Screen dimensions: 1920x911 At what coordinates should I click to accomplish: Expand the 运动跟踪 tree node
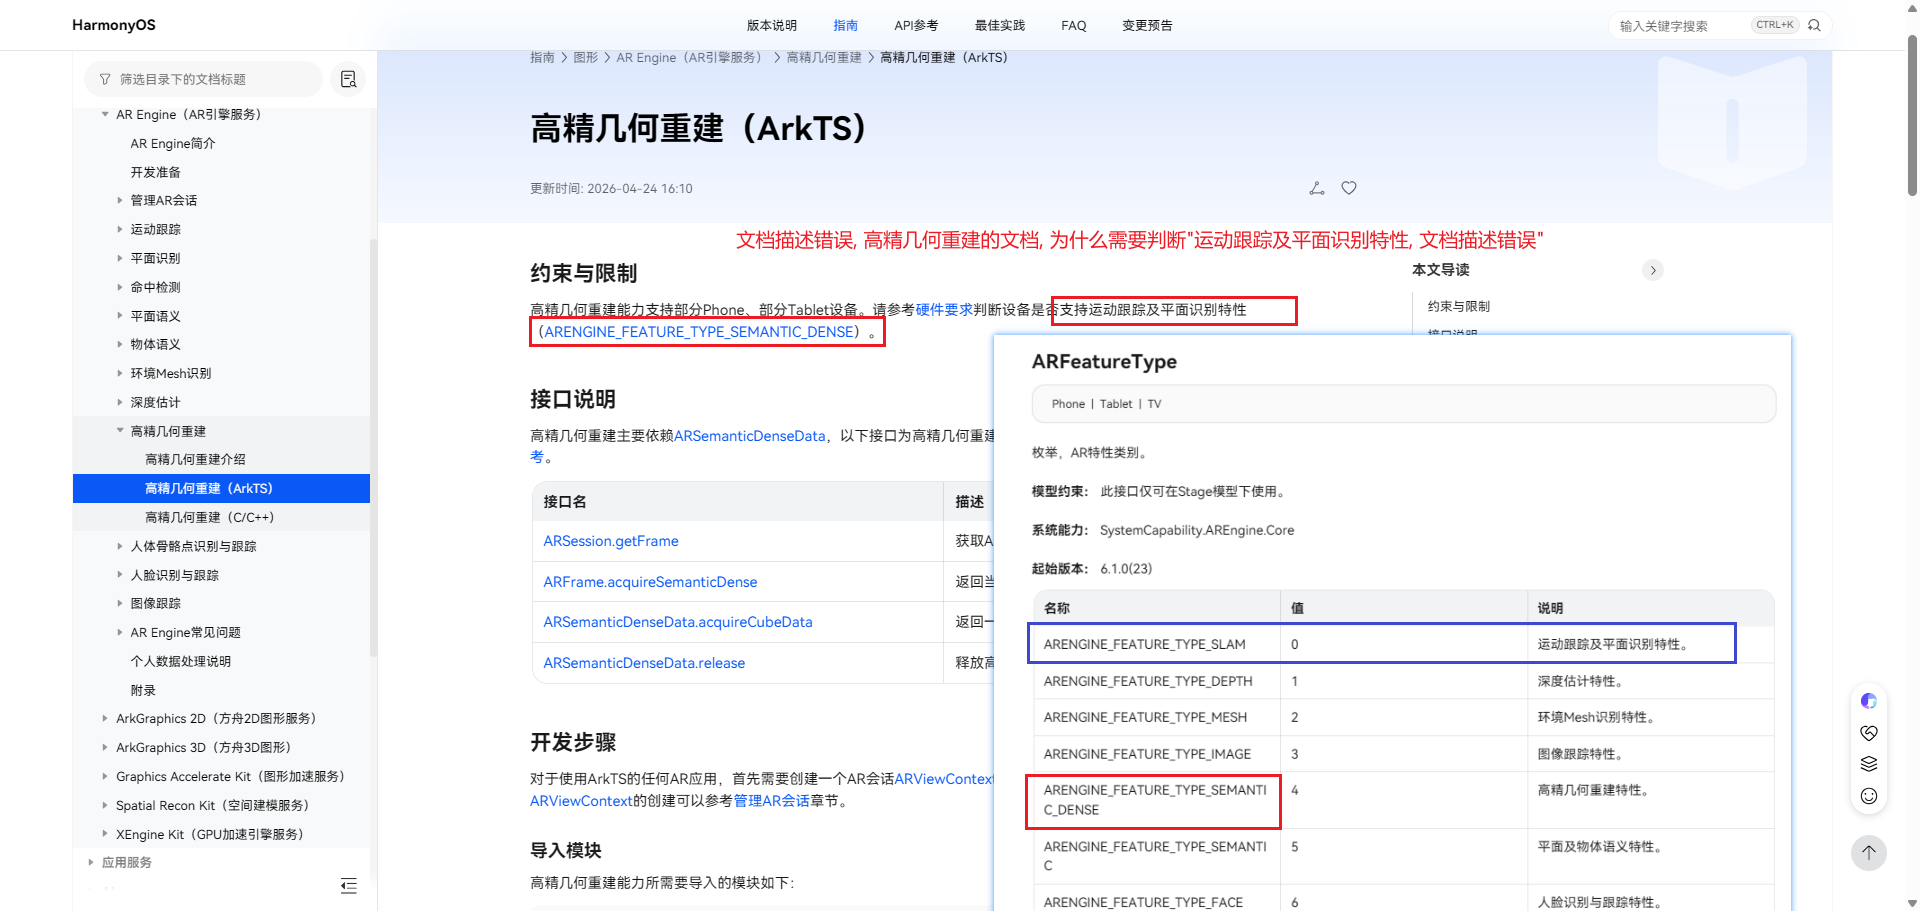point(120,230)
